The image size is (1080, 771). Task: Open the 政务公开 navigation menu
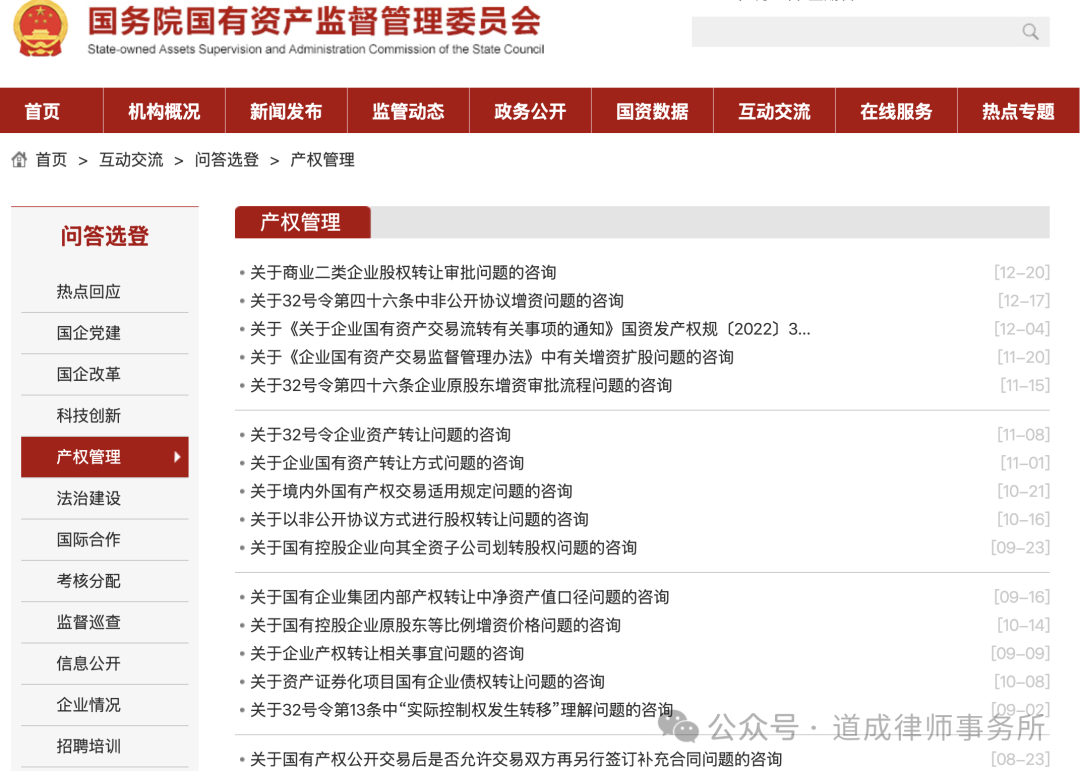tap(530, 110)
